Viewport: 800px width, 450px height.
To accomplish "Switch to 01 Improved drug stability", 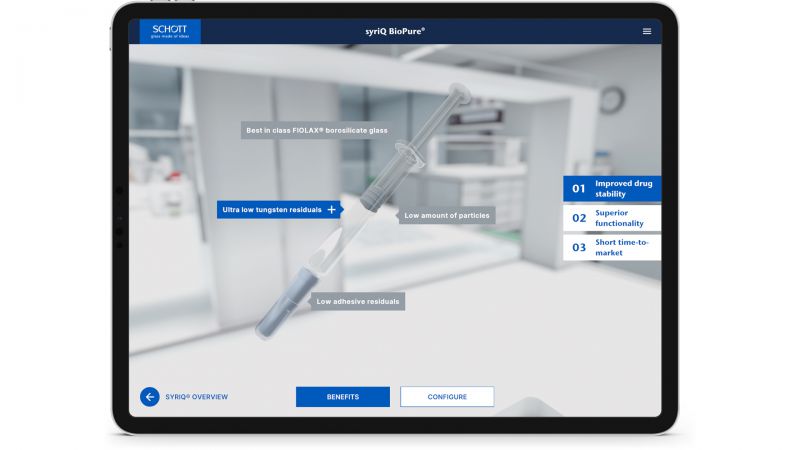I will point(611,188).
